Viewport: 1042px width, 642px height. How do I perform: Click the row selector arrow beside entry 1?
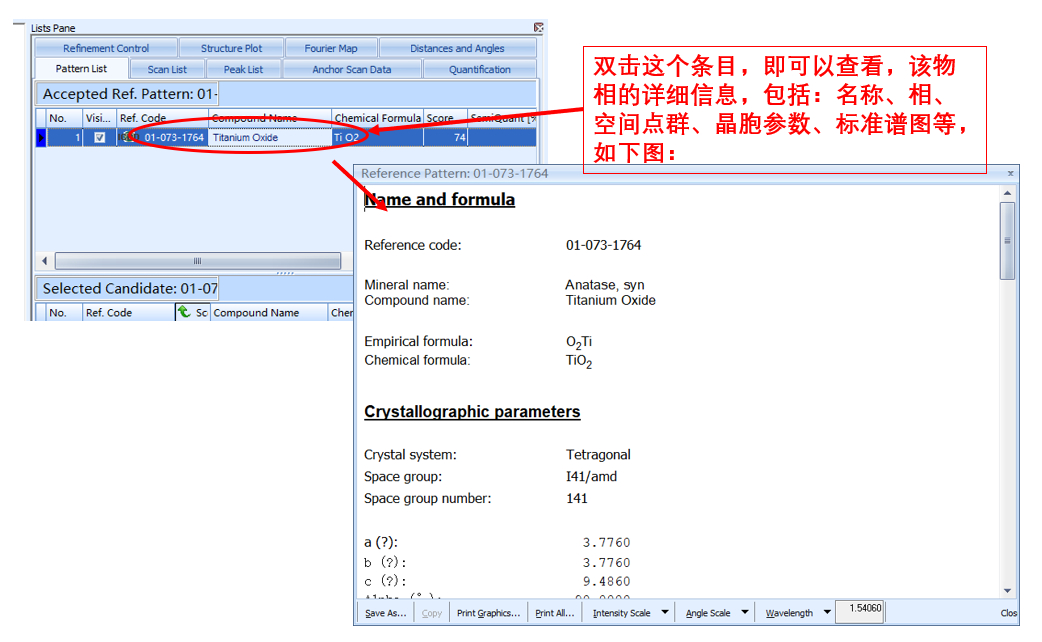[x=41, y=137]
